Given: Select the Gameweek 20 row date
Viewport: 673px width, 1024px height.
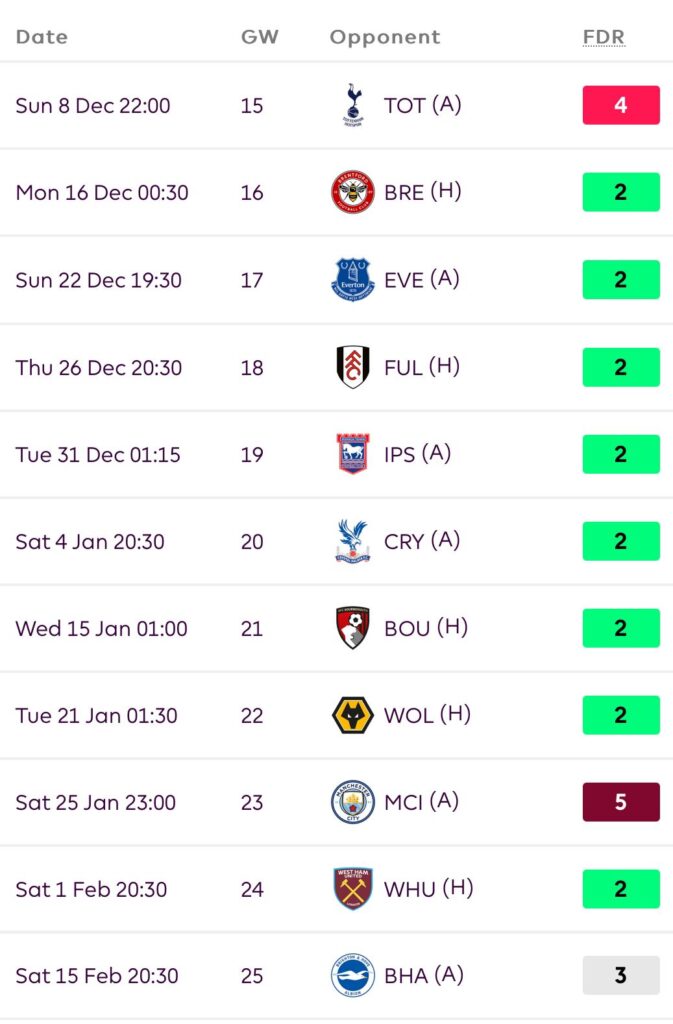Looking at the screenshot, I should point(90,542).
